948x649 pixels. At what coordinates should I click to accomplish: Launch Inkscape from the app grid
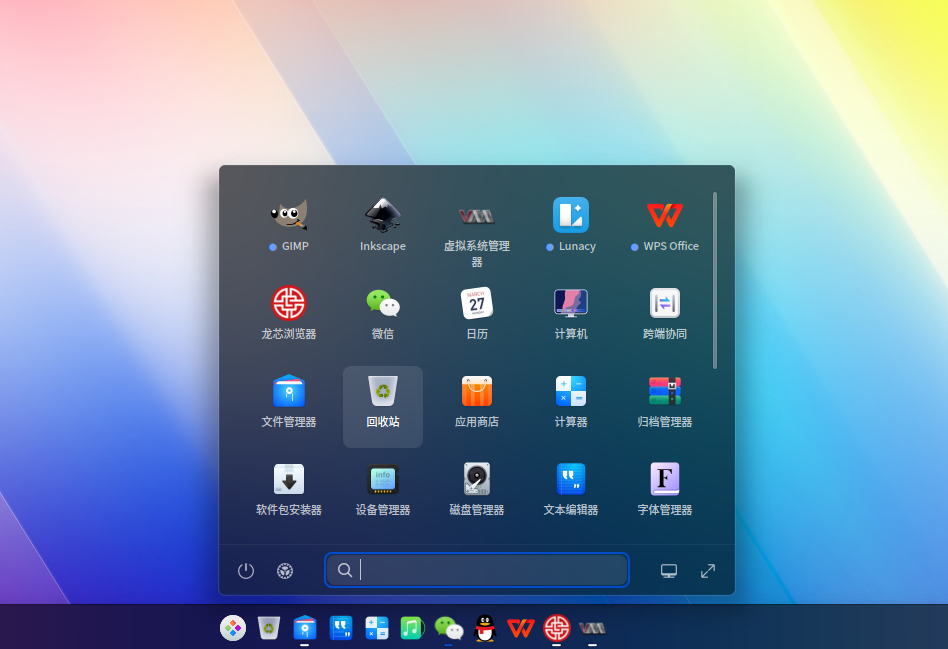pyautogui.click(x=383, y=224)
